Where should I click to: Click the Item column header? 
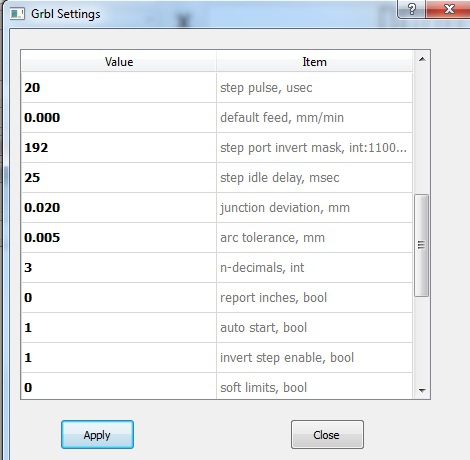[x=314, y=62]
